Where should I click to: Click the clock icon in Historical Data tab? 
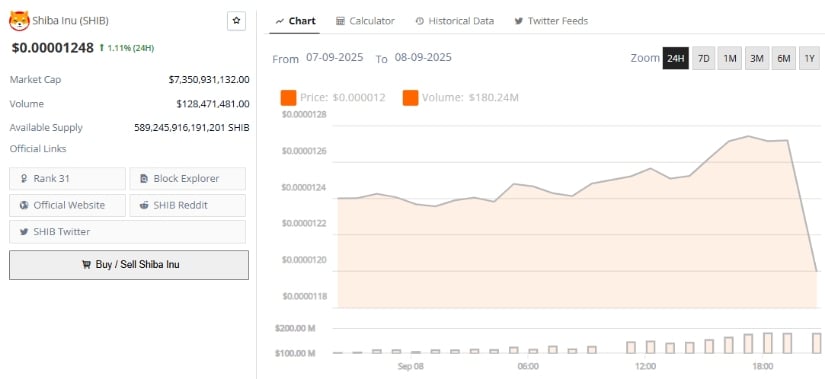[419, 21]
